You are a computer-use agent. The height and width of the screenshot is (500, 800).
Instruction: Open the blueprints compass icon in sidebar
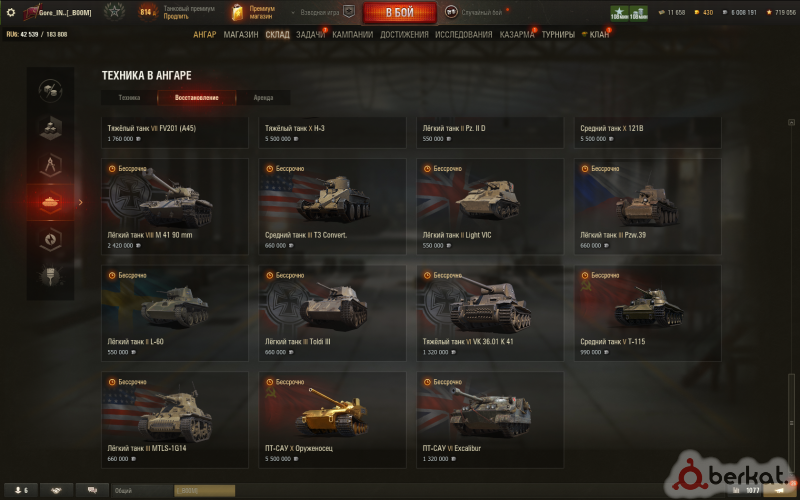tap(50, 165)
